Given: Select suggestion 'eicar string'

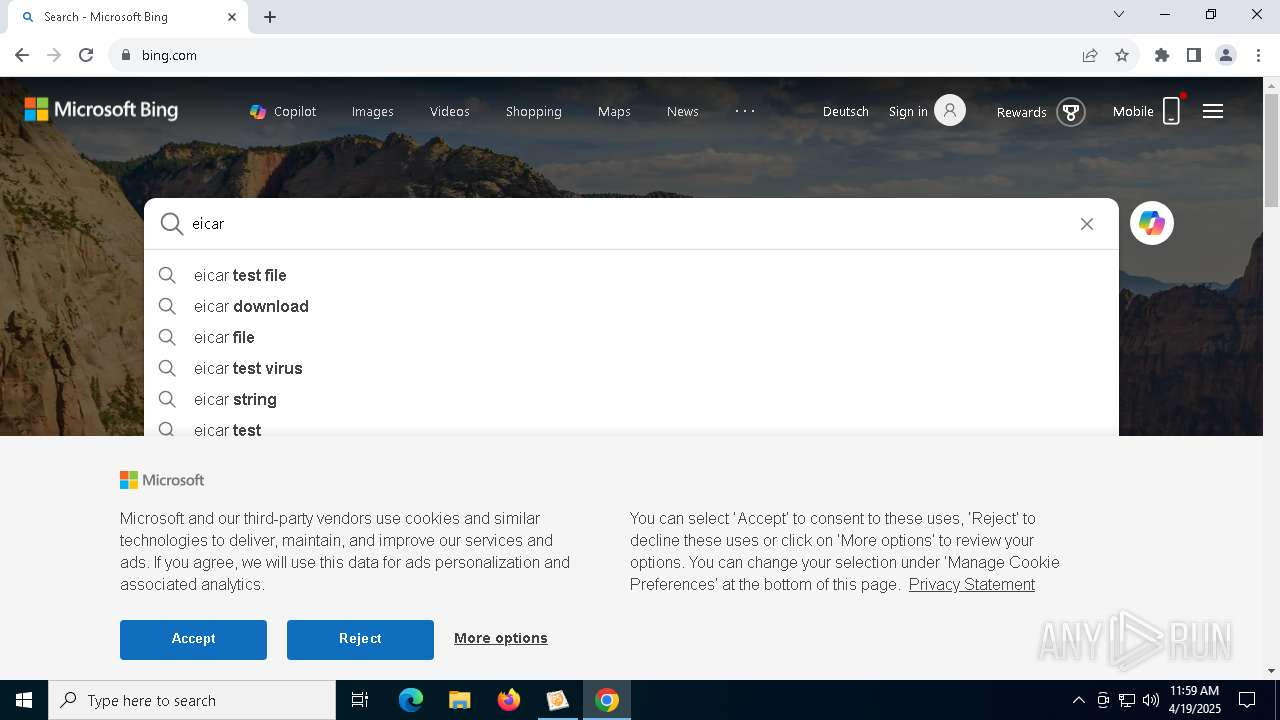Looking at the screenshot, I should (631, 399).
